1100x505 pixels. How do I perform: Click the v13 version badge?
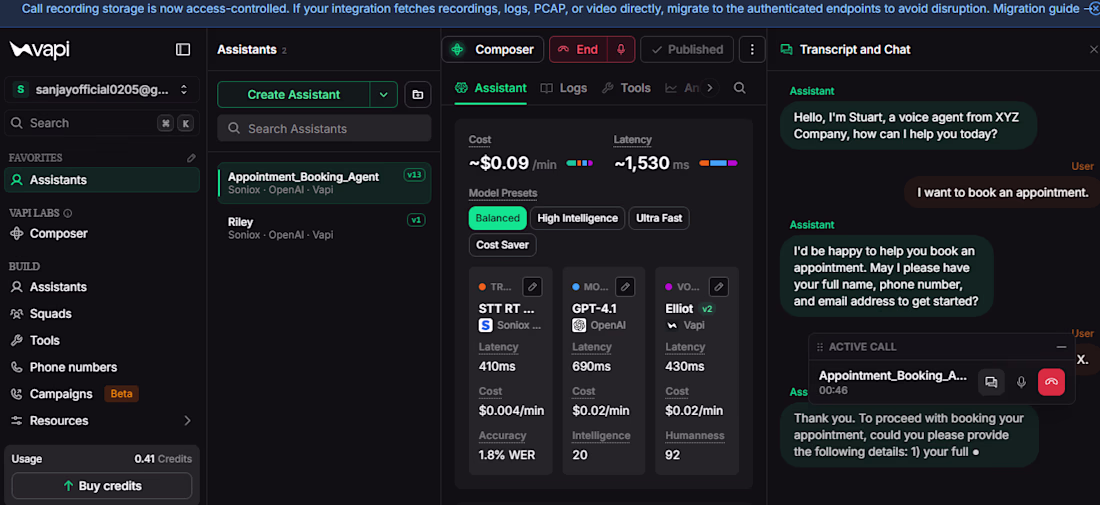pyautogui.click(x=414, y=175)
